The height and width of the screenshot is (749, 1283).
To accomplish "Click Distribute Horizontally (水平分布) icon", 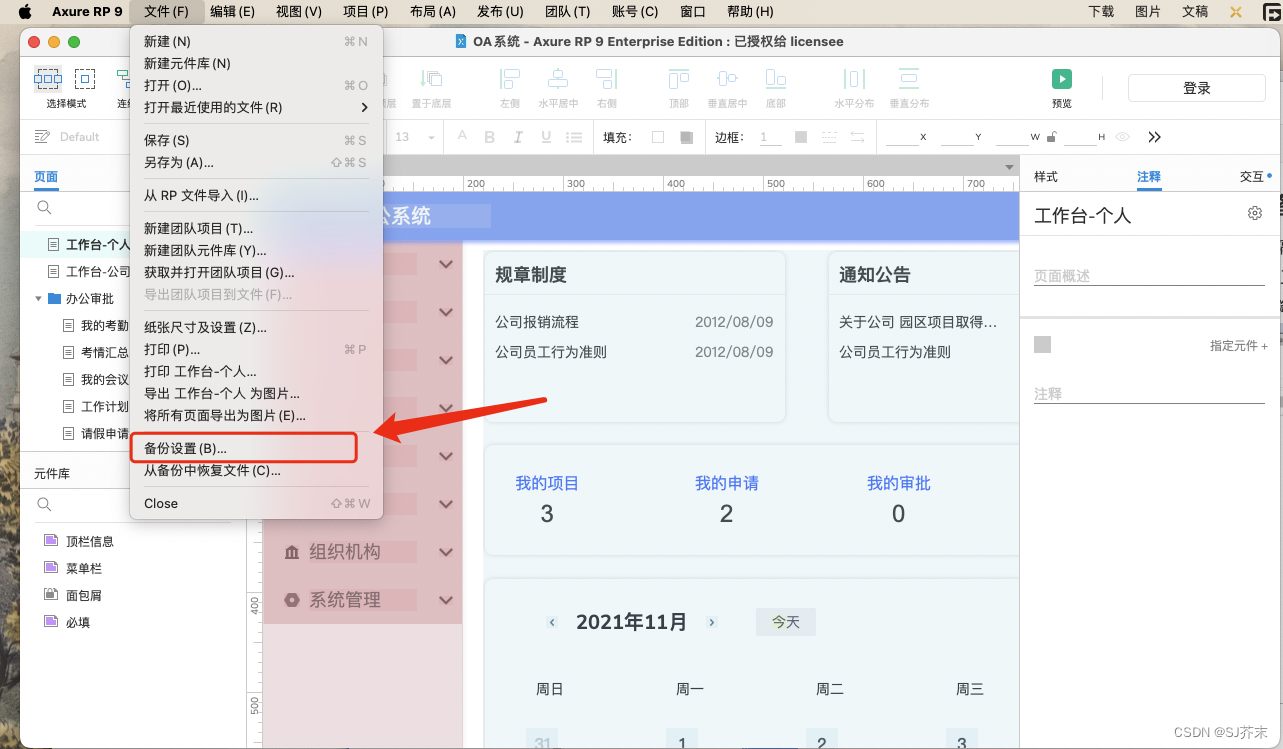I will tap(854, 78).
